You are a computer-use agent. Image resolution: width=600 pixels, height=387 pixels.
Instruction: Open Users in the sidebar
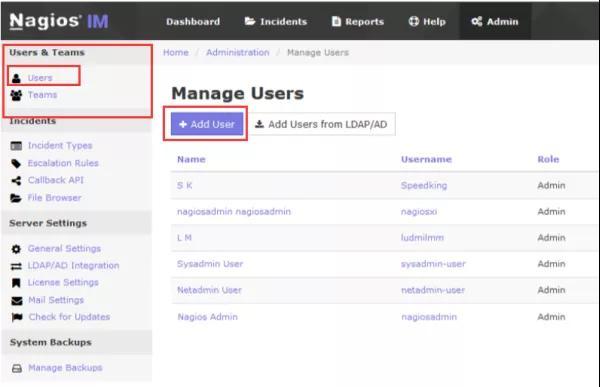40,78
